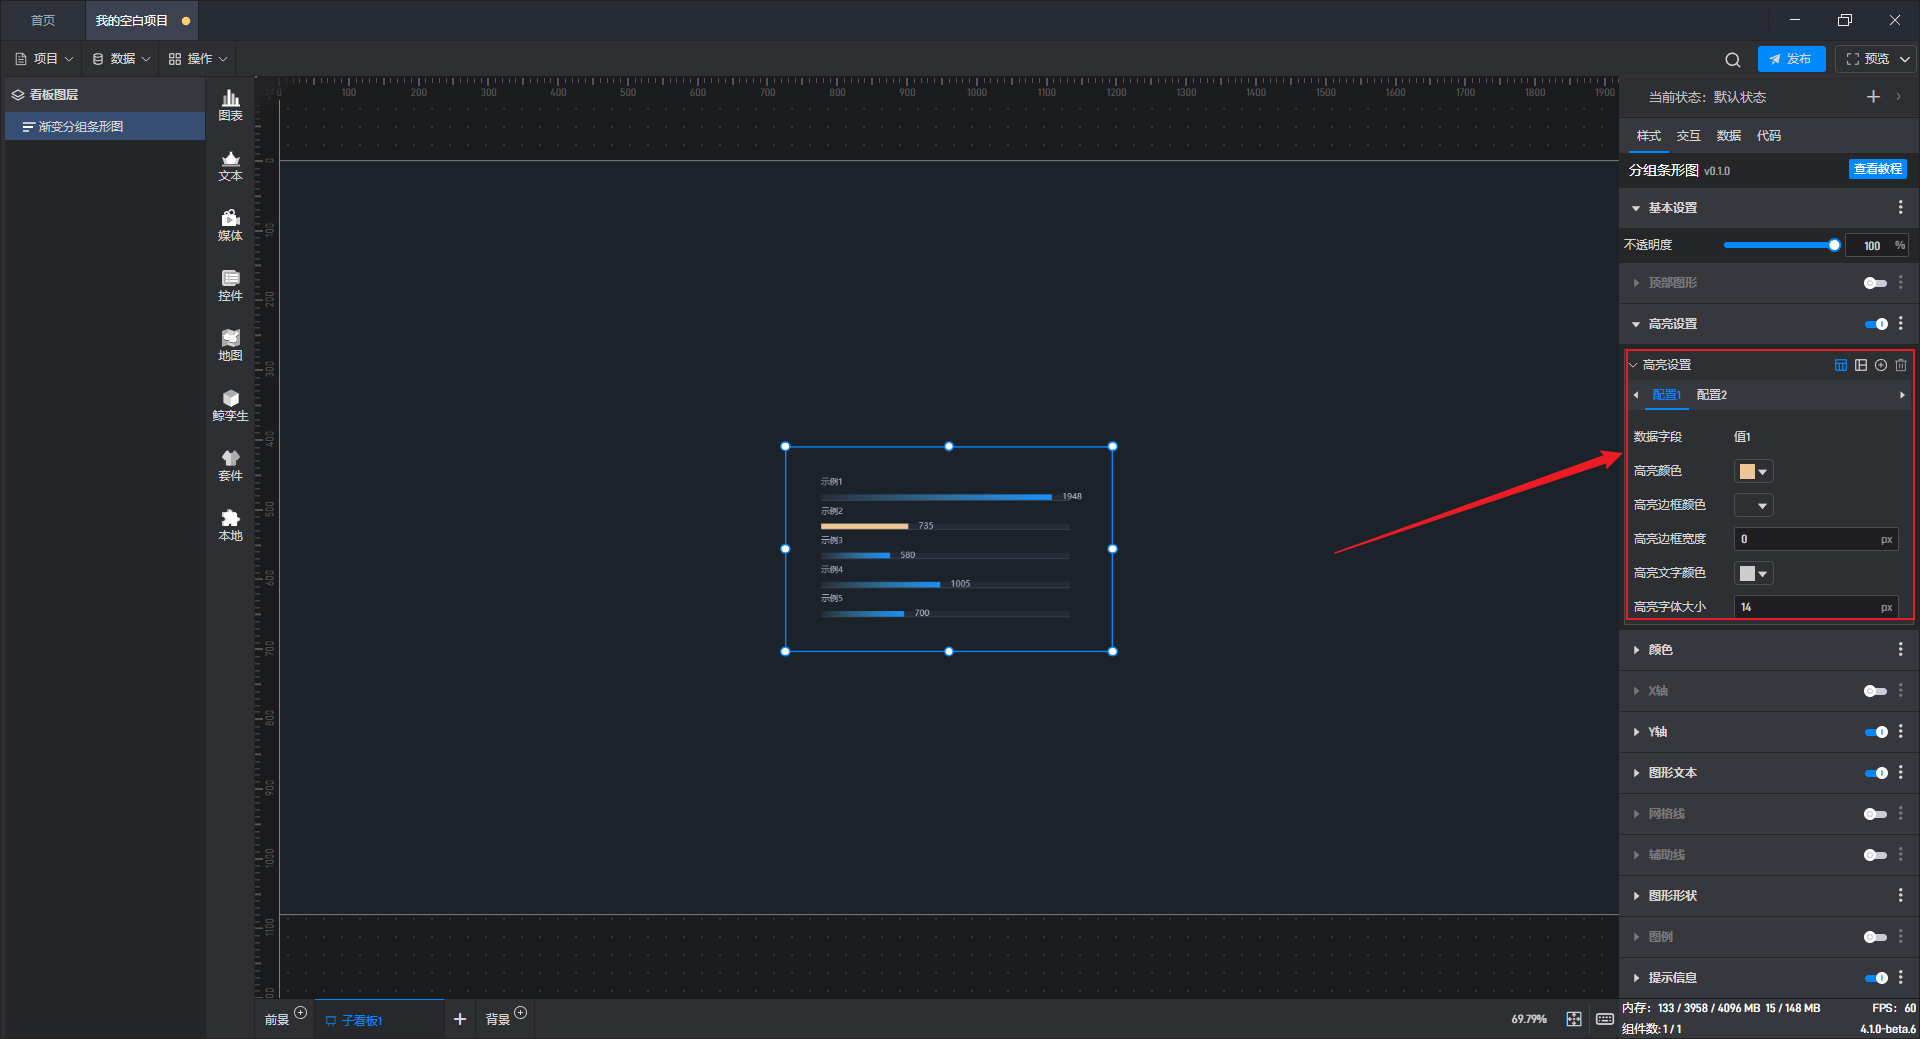Click the grid layout icon in 高亮设置
The height and width of the screenshot is (1039, 1920).
1861,365
